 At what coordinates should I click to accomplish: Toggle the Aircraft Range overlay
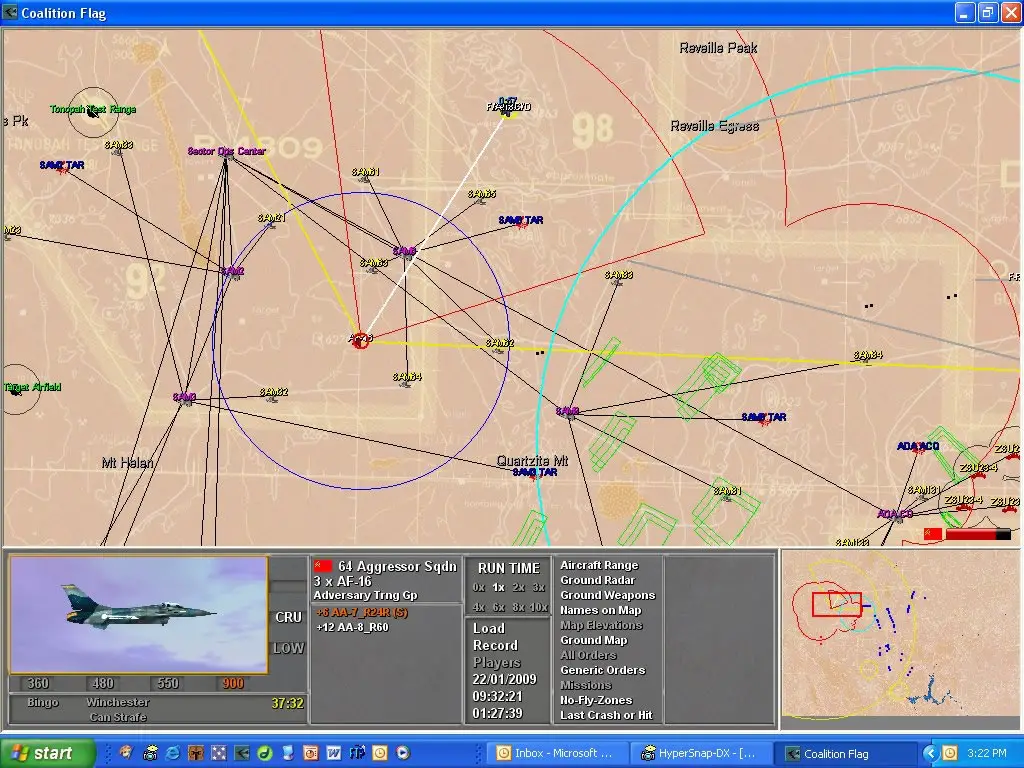599,565
